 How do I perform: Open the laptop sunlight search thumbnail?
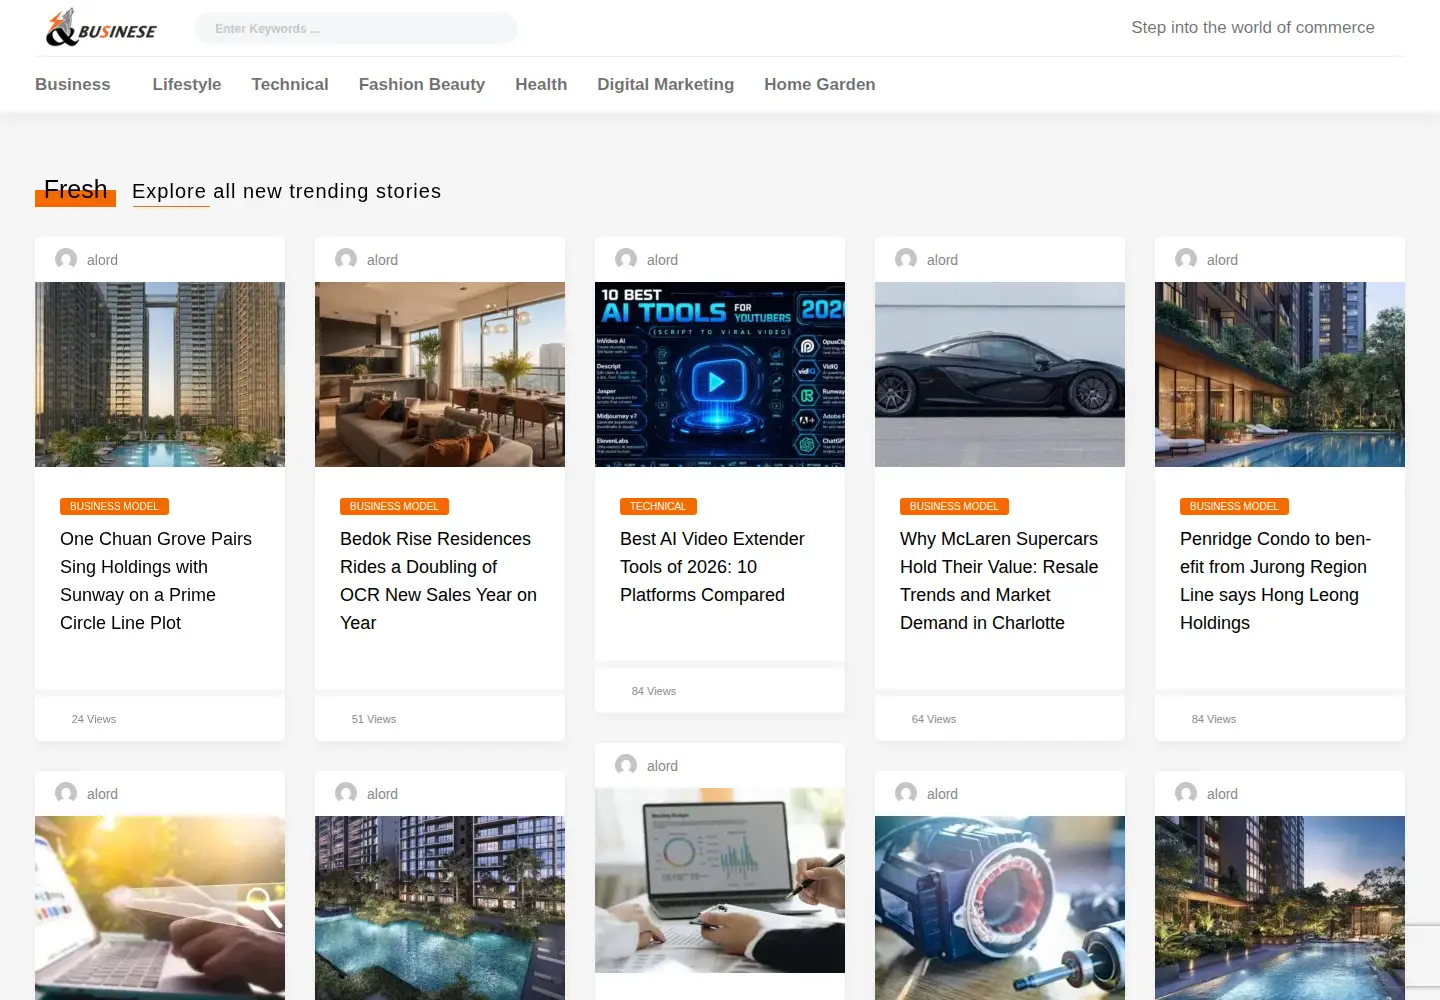pyautogui.click(x=160, y=908)
